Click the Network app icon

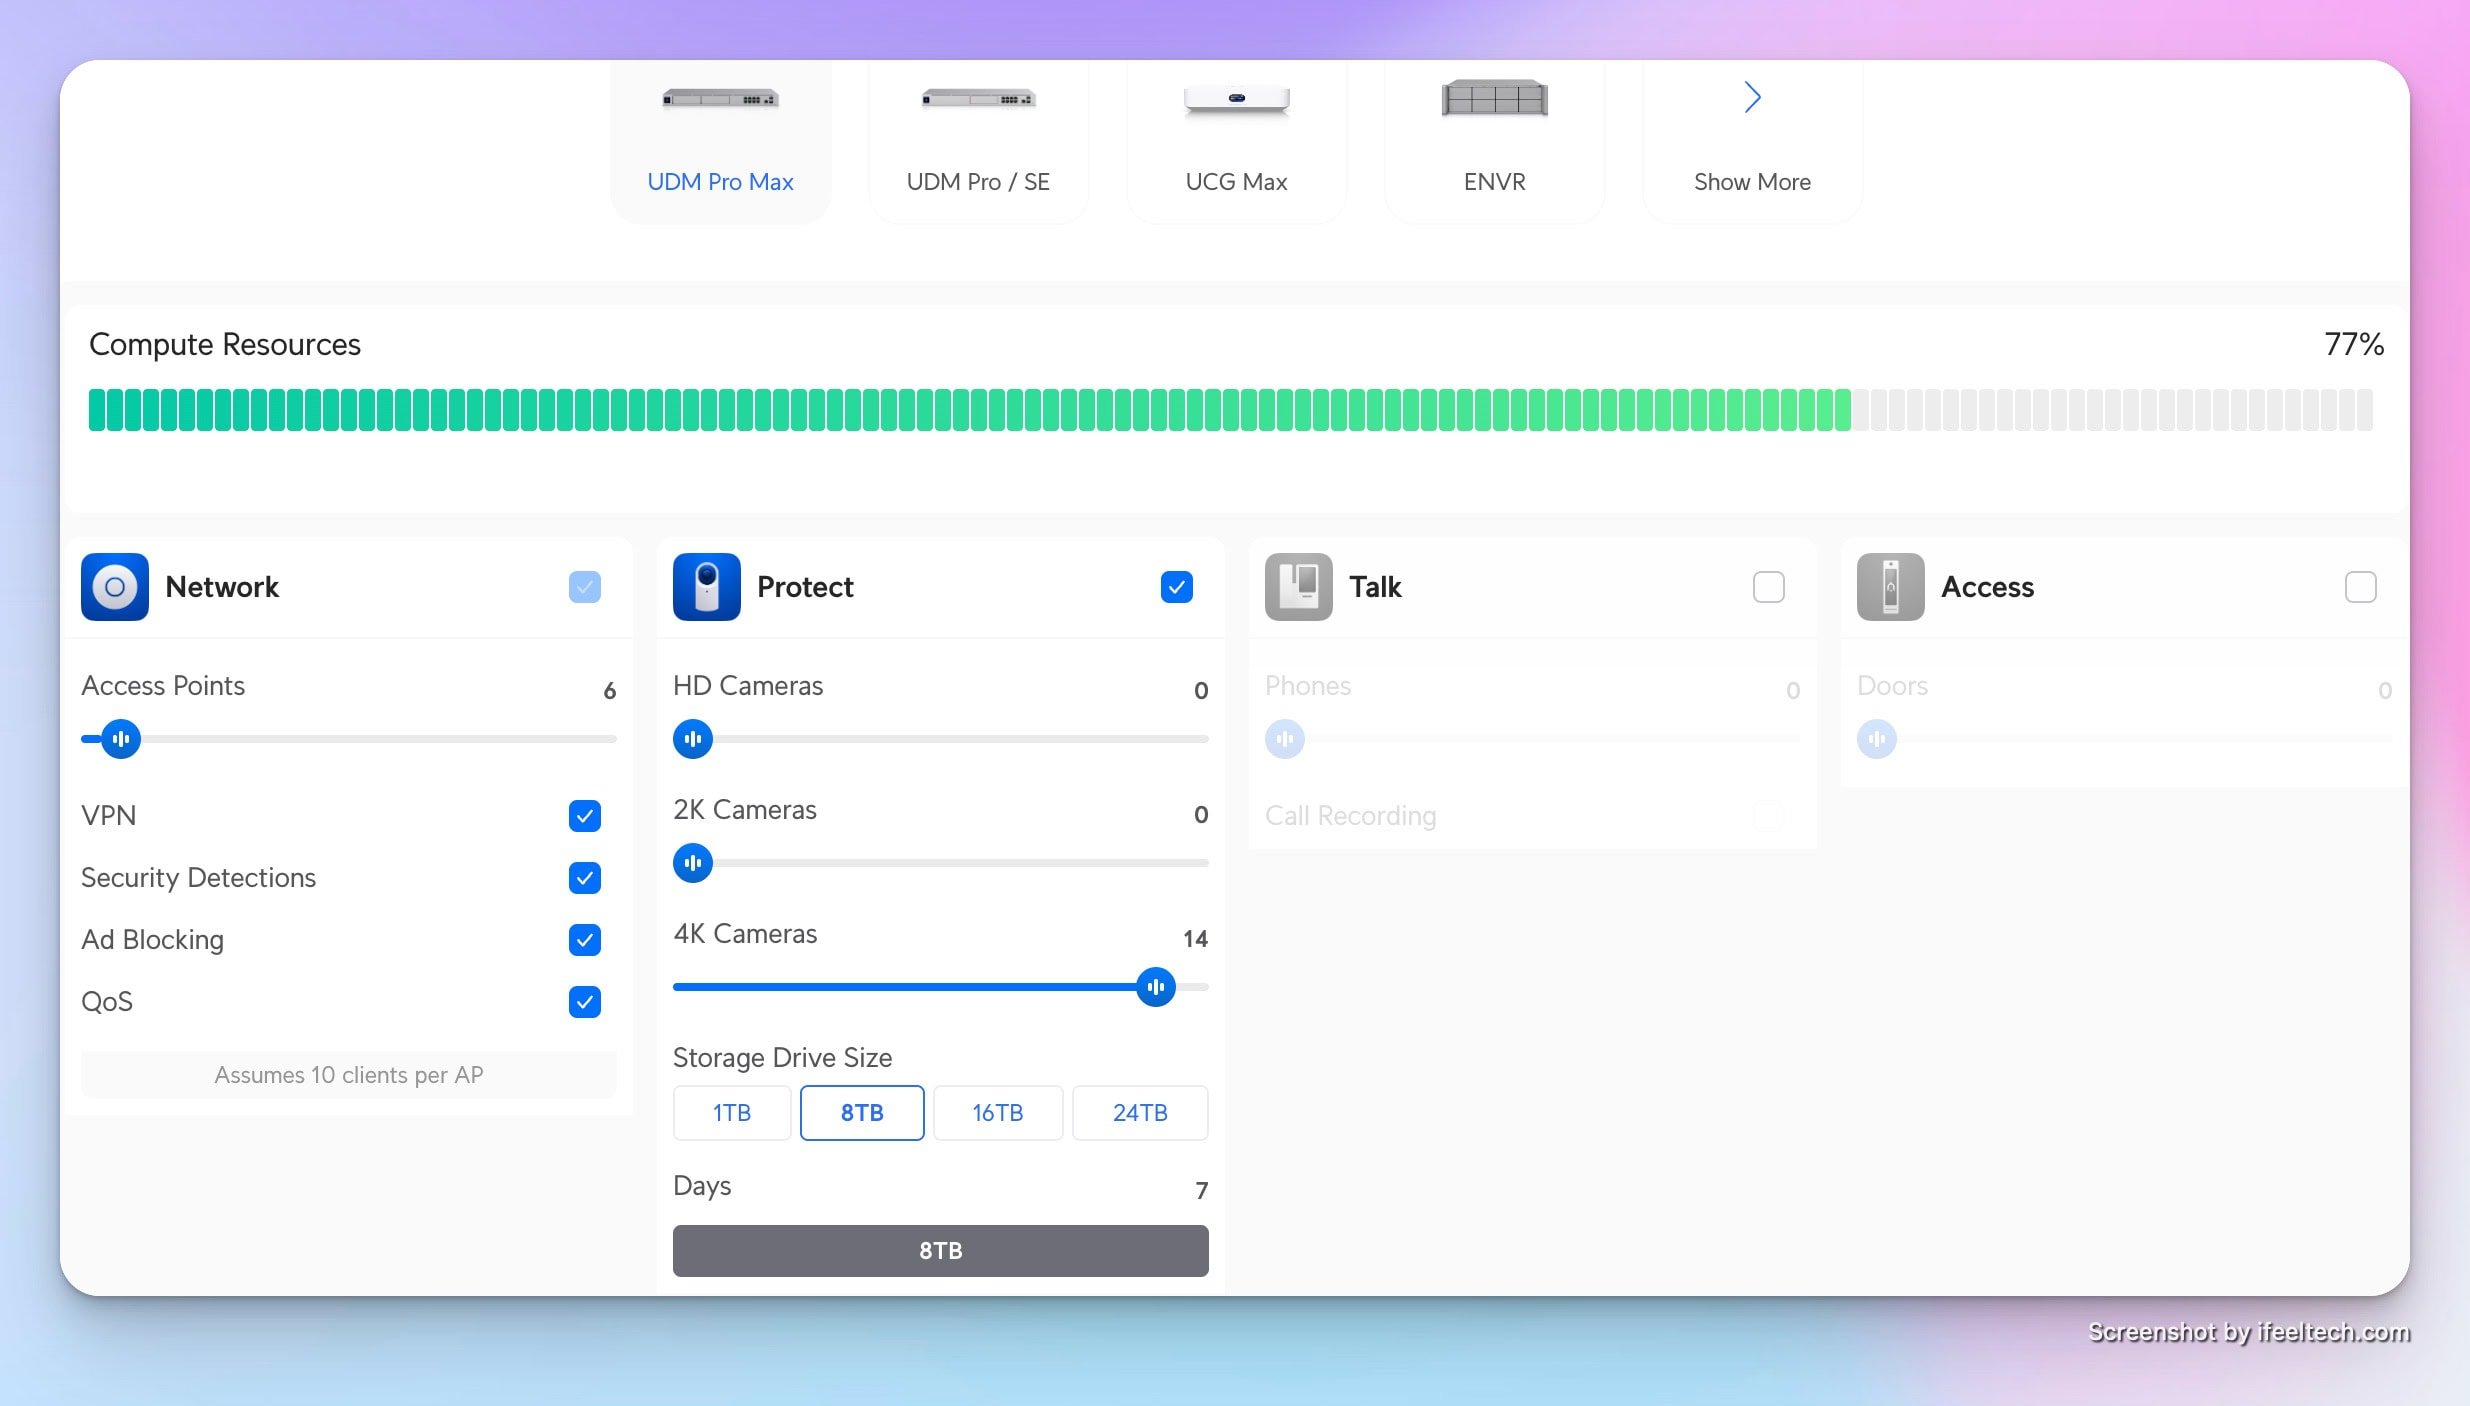[x=114, y=587]
